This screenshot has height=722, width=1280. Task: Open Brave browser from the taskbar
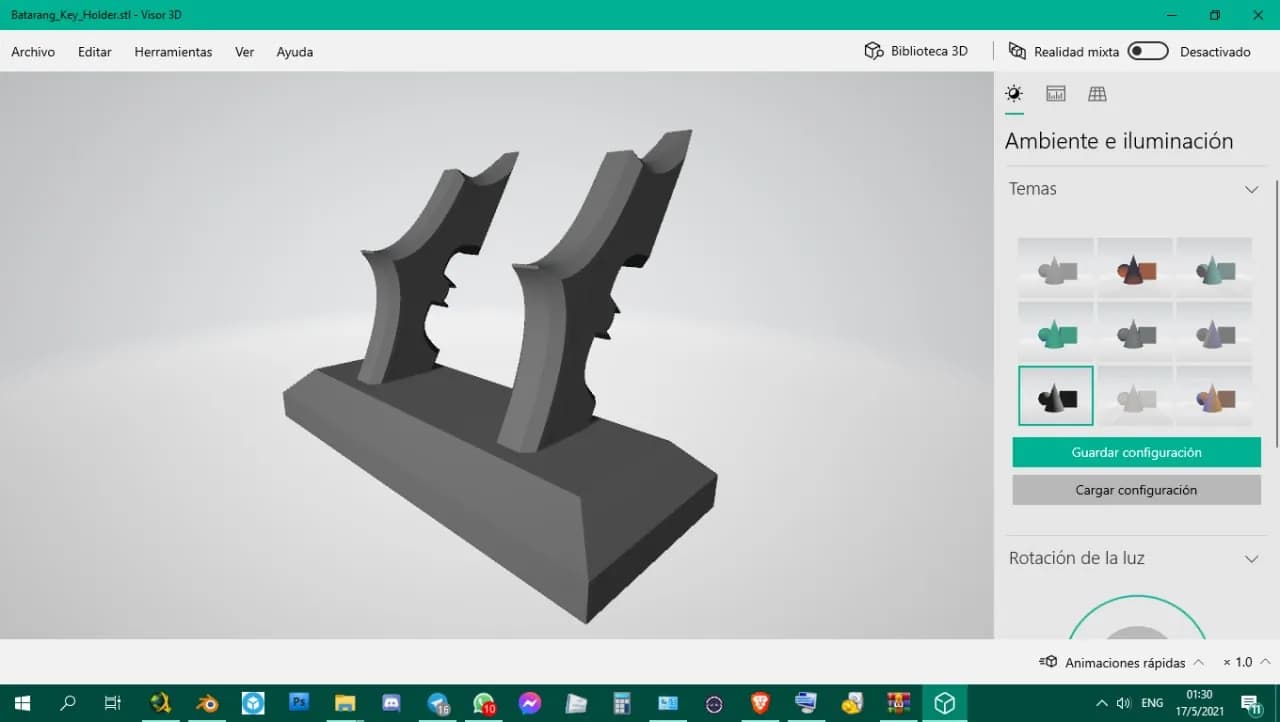point(760,703)
